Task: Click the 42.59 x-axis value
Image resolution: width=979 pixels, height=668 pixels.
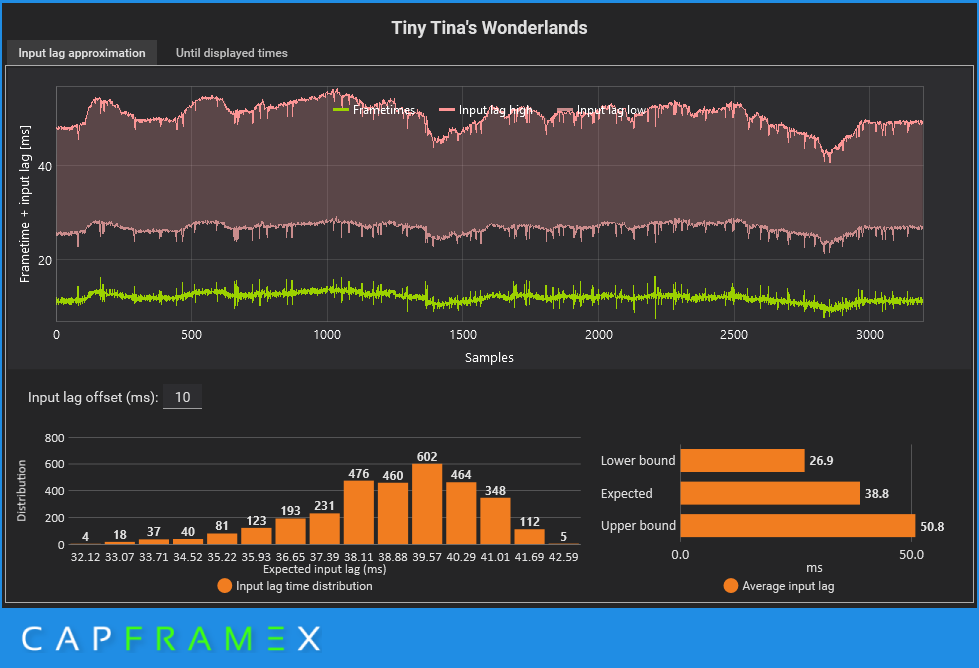Action: 563,557
